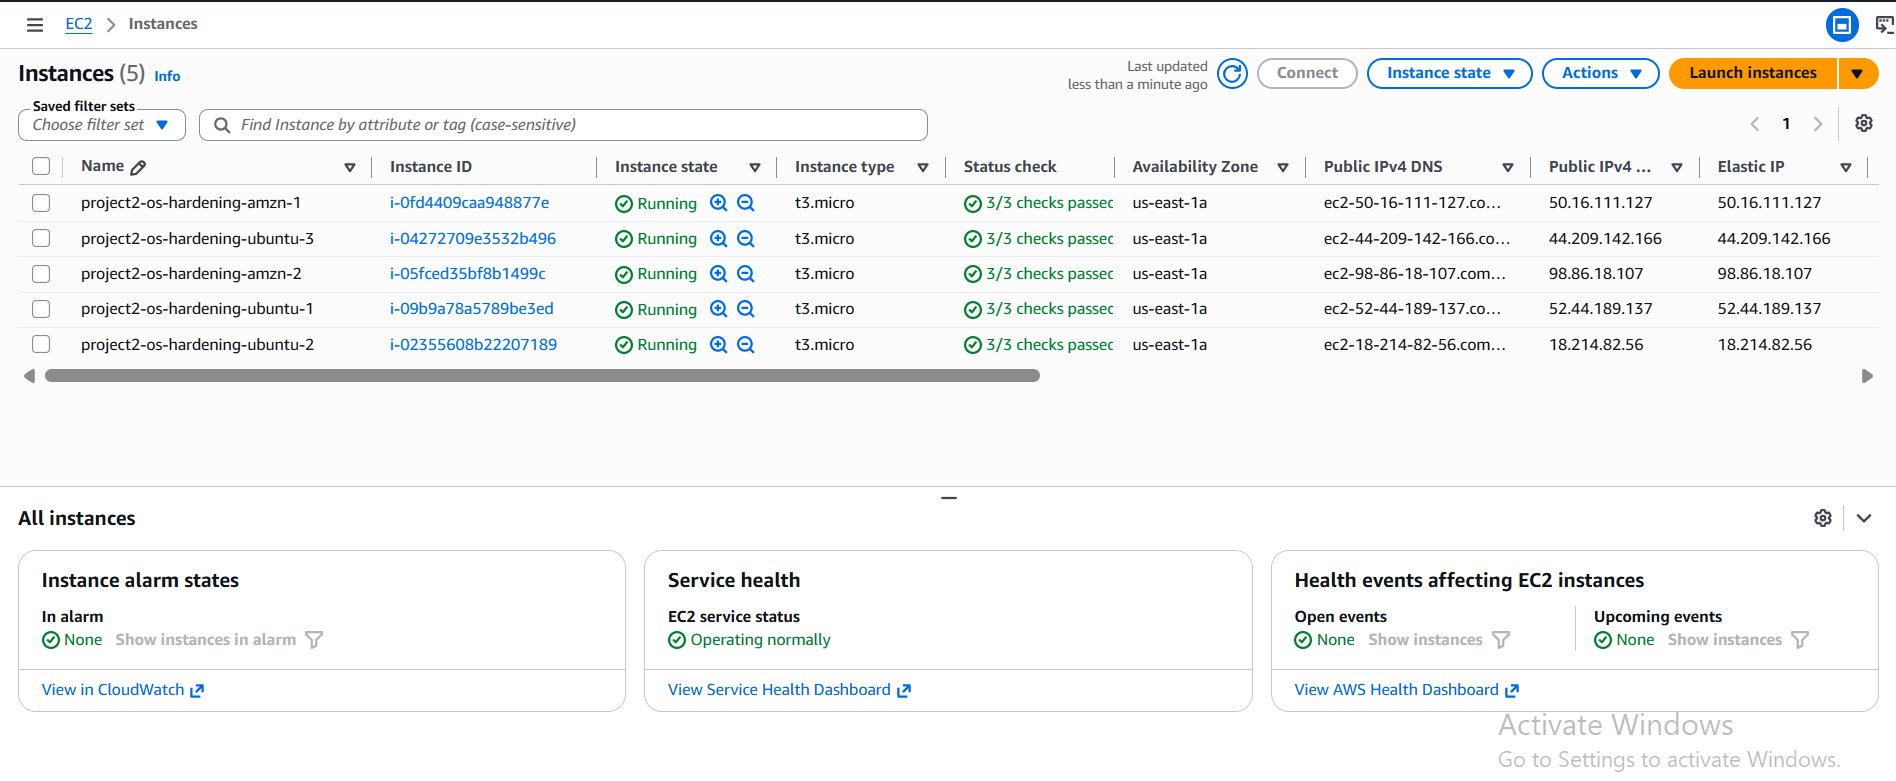Refresh the instances list
The width and height of the screenshot is (1896, 781).
point(1232,73)
